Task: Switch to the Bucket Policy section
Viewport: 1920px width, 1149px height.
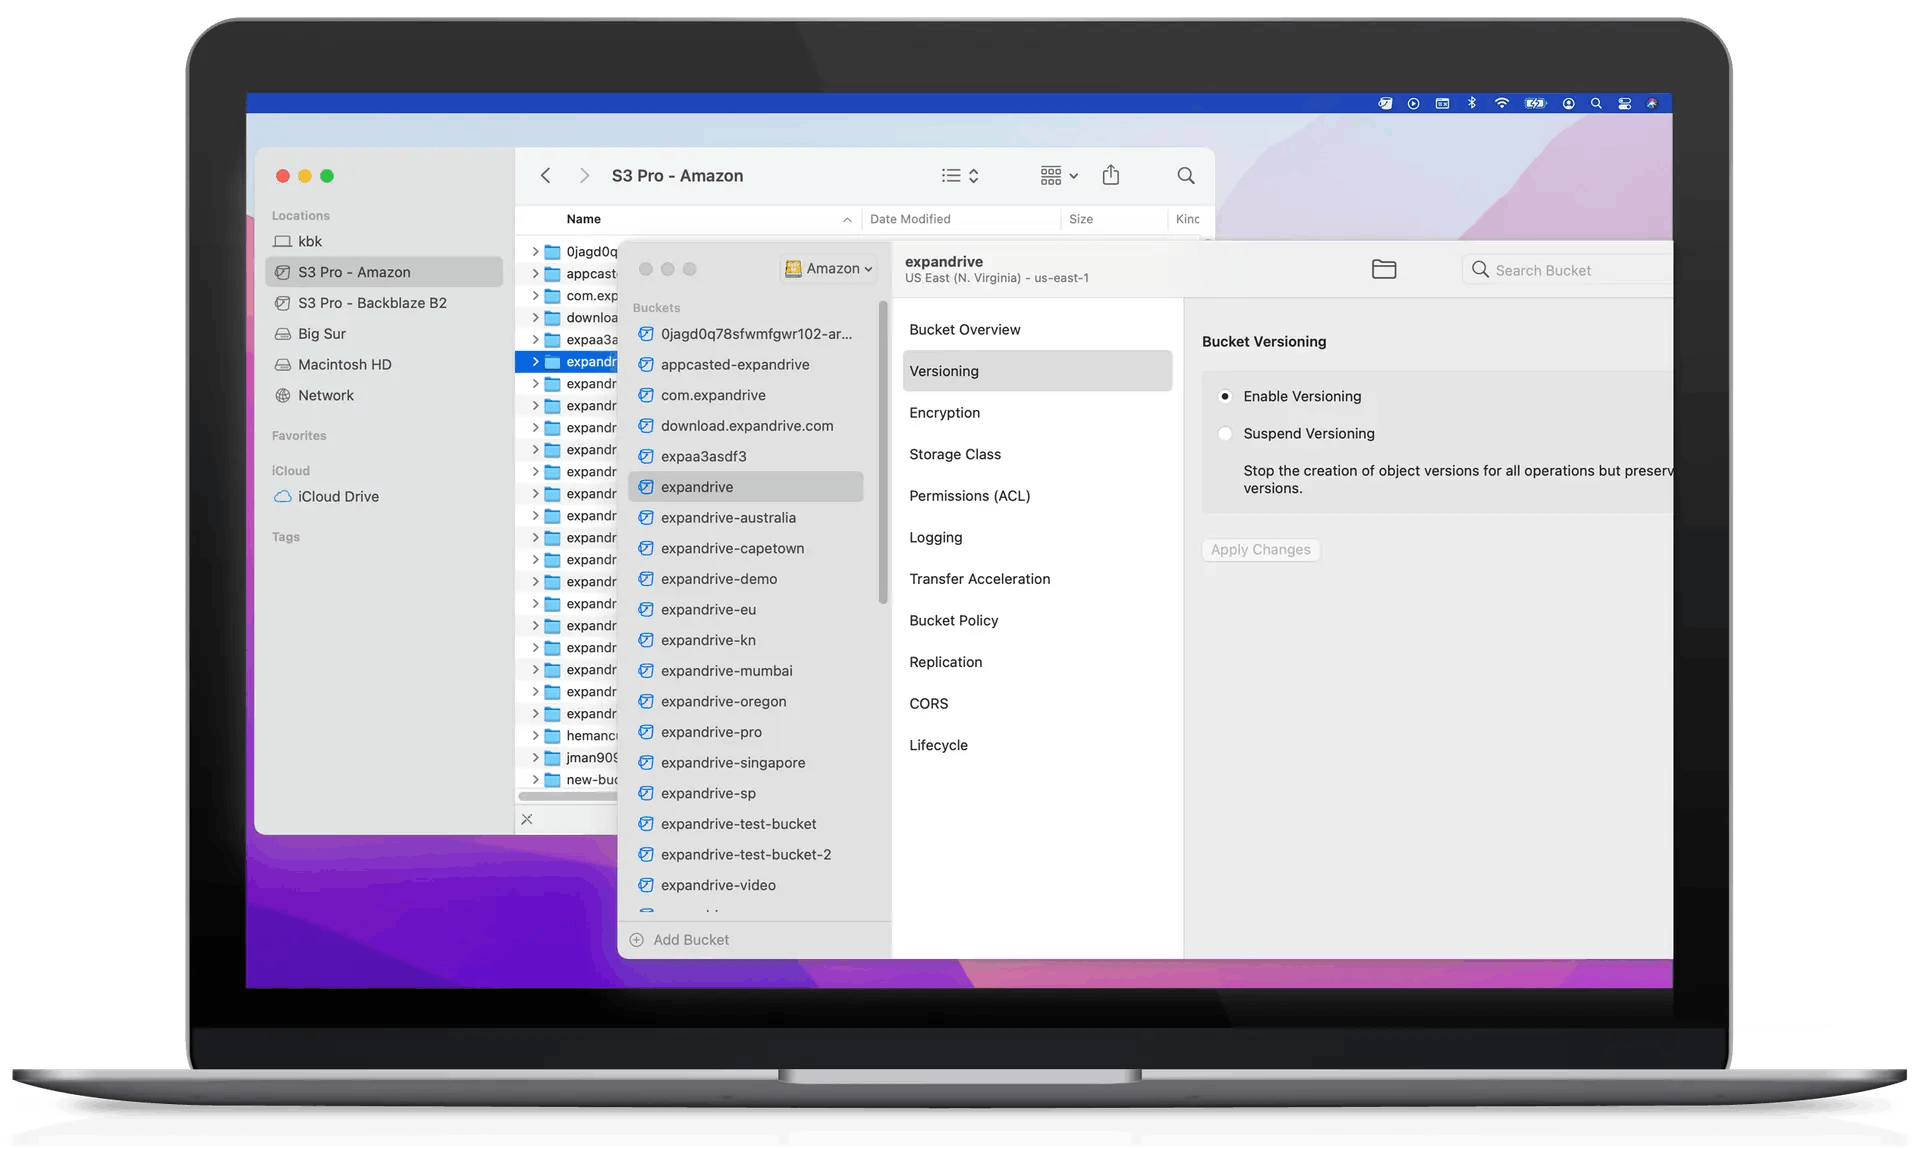Action: coord(954,620)
